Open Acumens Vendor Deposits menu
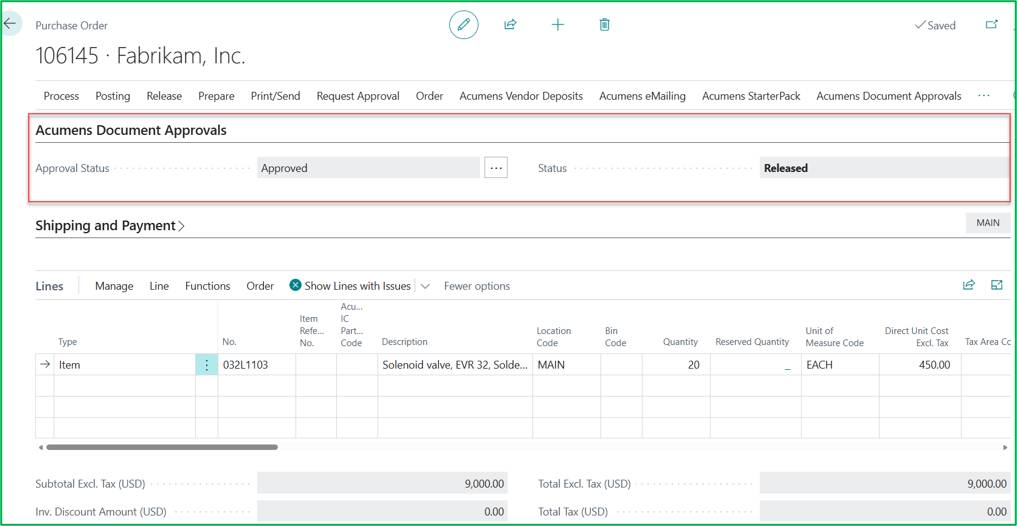The image size is (1017, 526). 521,96
